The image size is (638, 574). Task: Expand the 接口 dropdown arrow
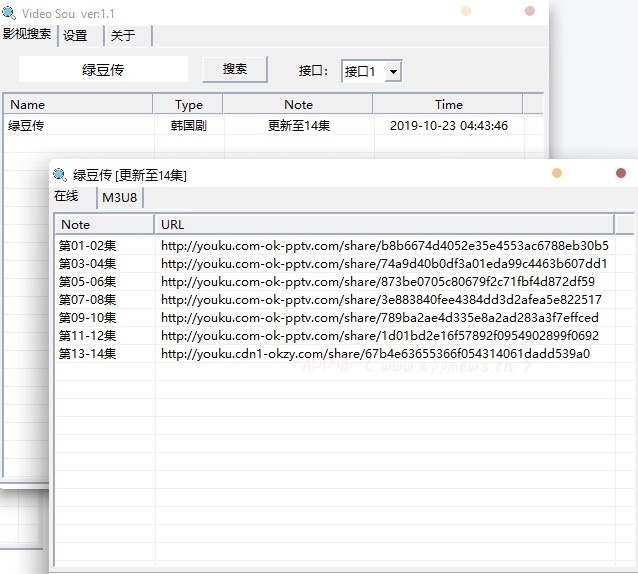[393, 72]
